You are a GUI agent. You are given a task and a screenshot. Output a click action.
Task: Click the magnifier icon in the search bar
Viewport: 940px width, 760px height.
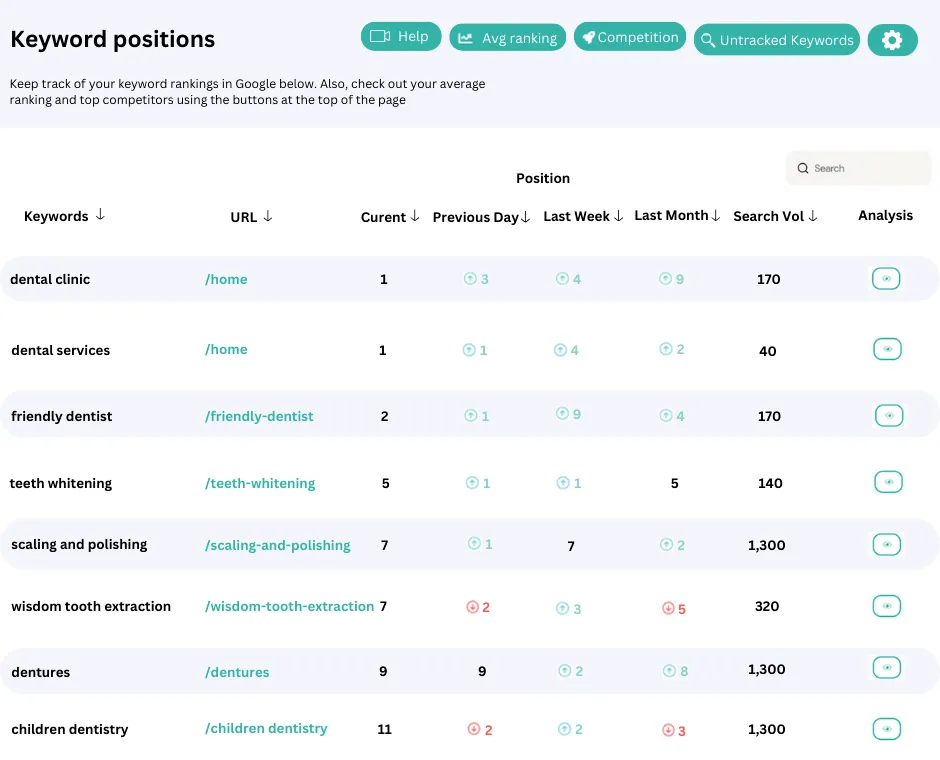805,168
